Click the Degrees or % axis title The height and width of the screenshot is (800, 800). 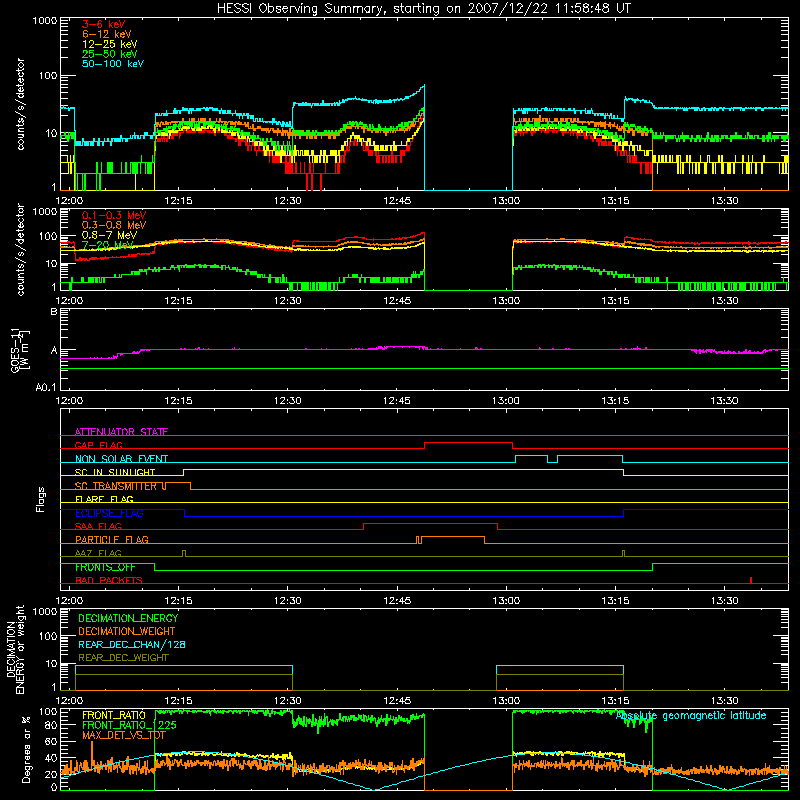pos(27,749)
